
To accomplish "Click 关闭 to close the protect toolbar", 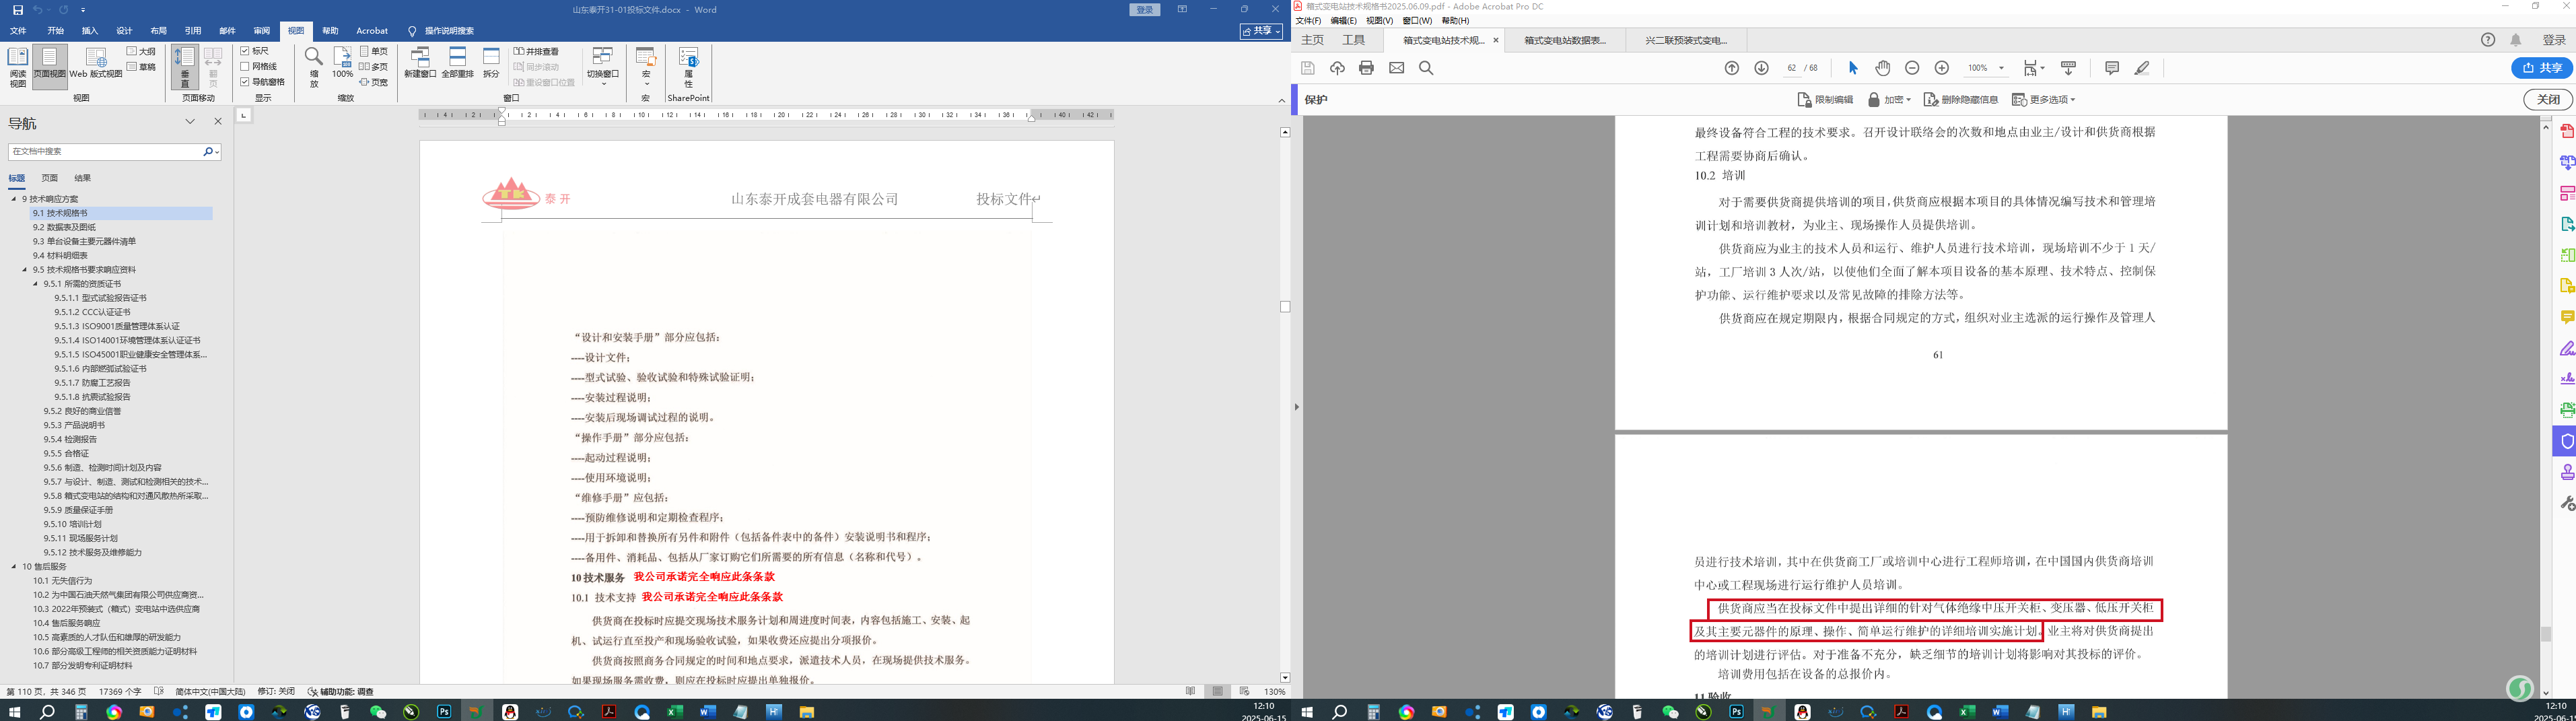I will pyautogui.click(x=2548, y=100).
